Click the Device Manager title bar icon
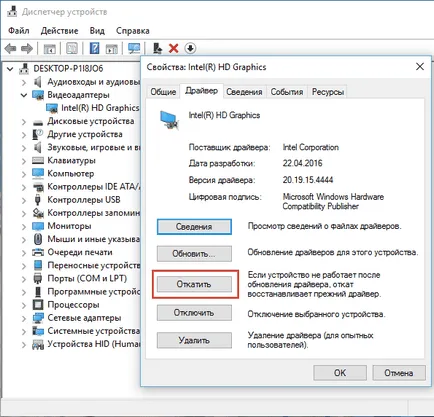The height and width of the screenshot is (417, 434). (x=12, y=12)
